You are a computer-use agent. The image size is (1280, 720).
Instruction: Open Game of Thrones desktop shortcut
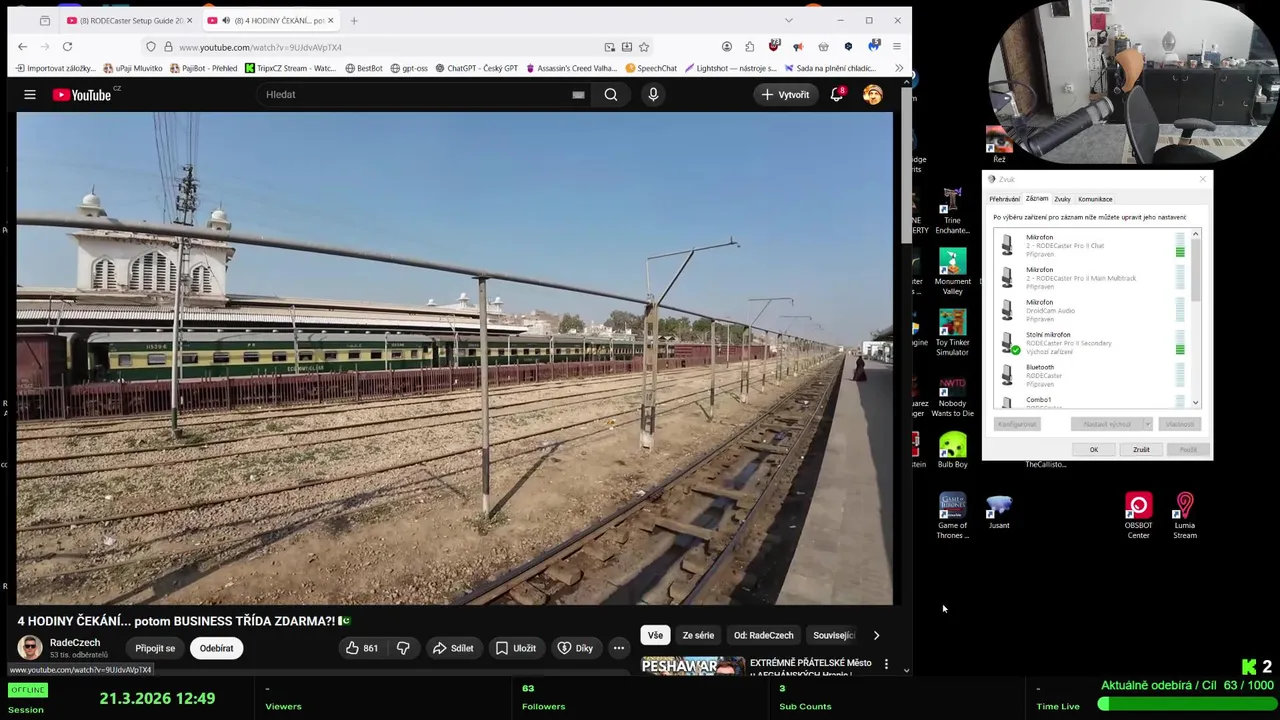tap(952, 516)
